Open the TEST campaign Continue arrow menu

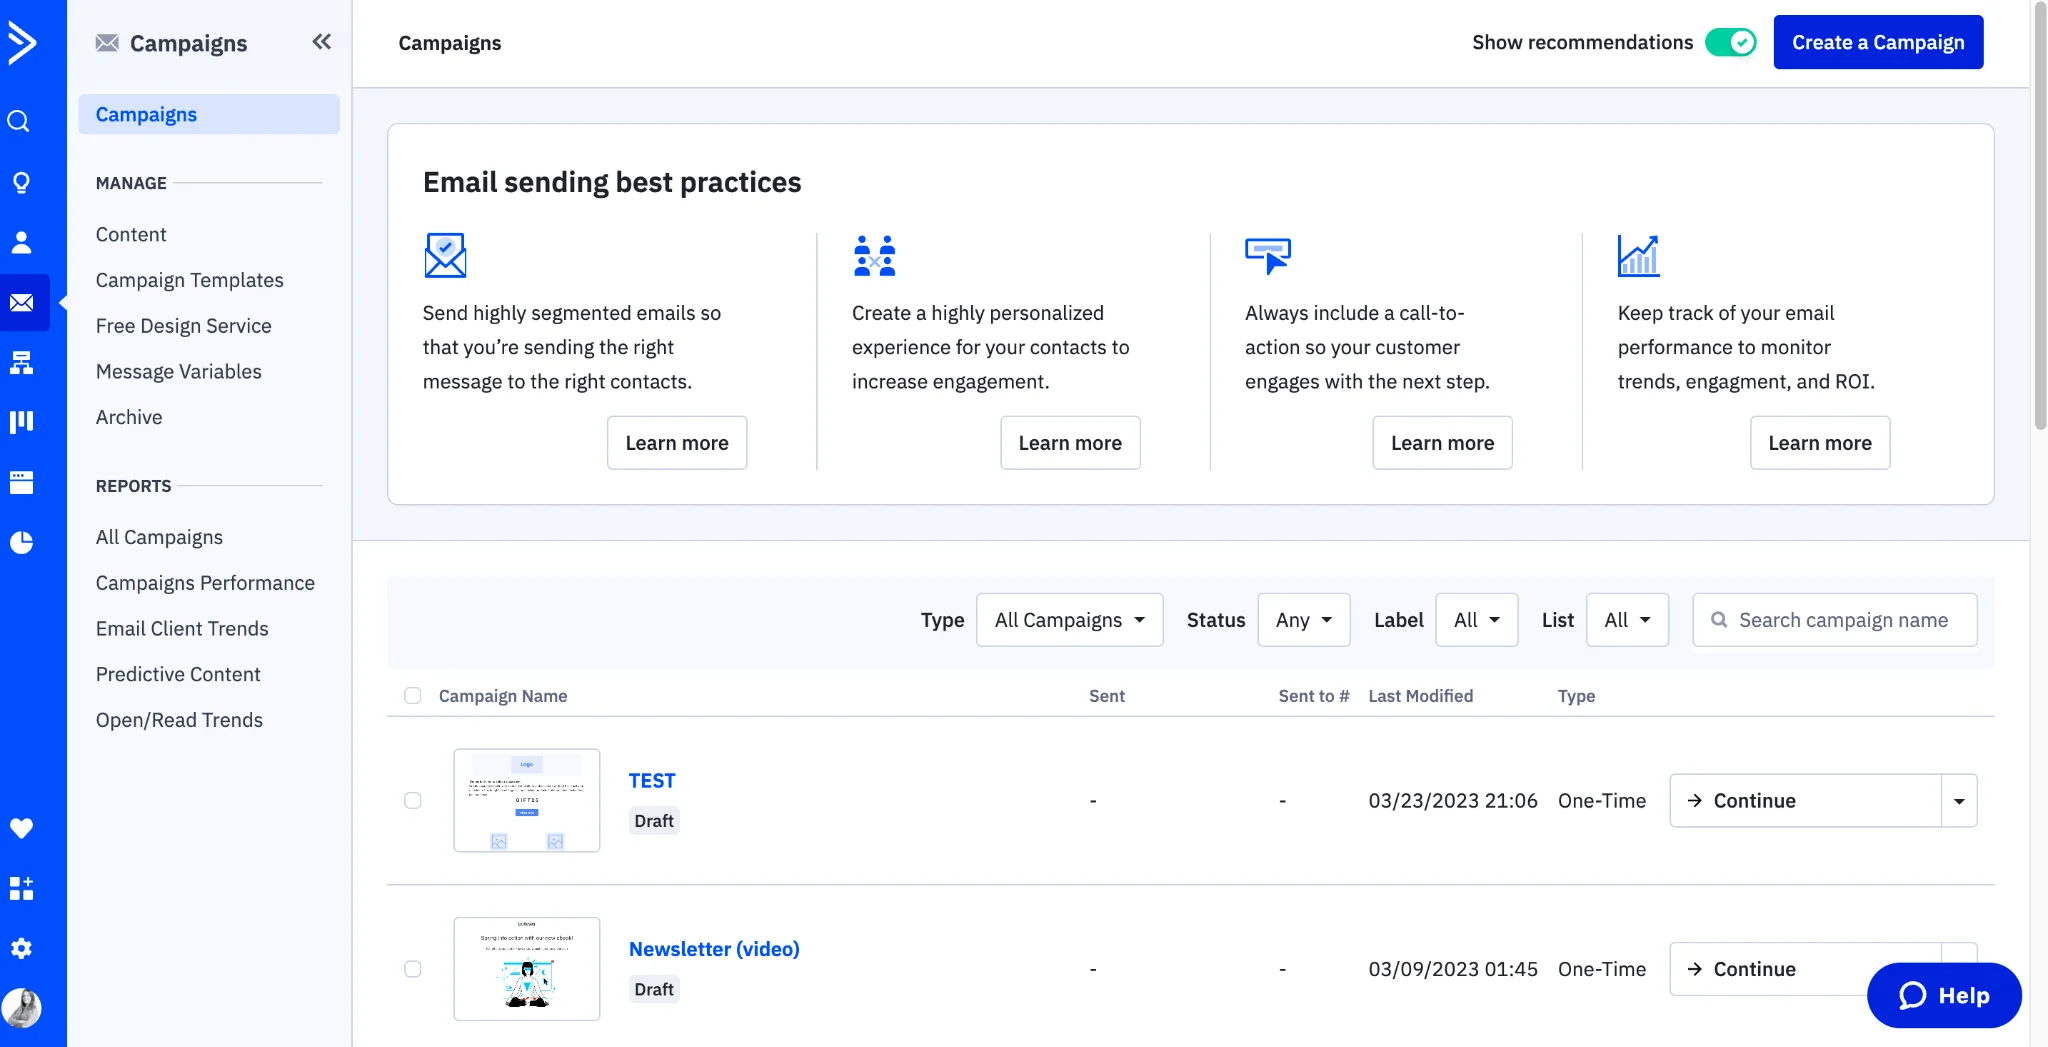click(1958, 801)
